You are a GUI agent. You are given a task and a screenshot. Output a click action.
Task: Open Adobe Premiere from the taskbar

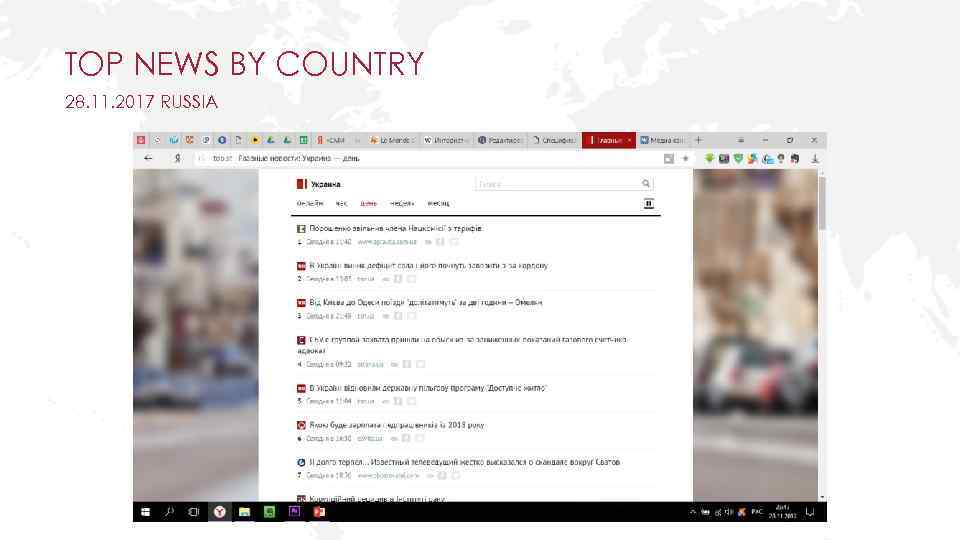pos(294,512)
